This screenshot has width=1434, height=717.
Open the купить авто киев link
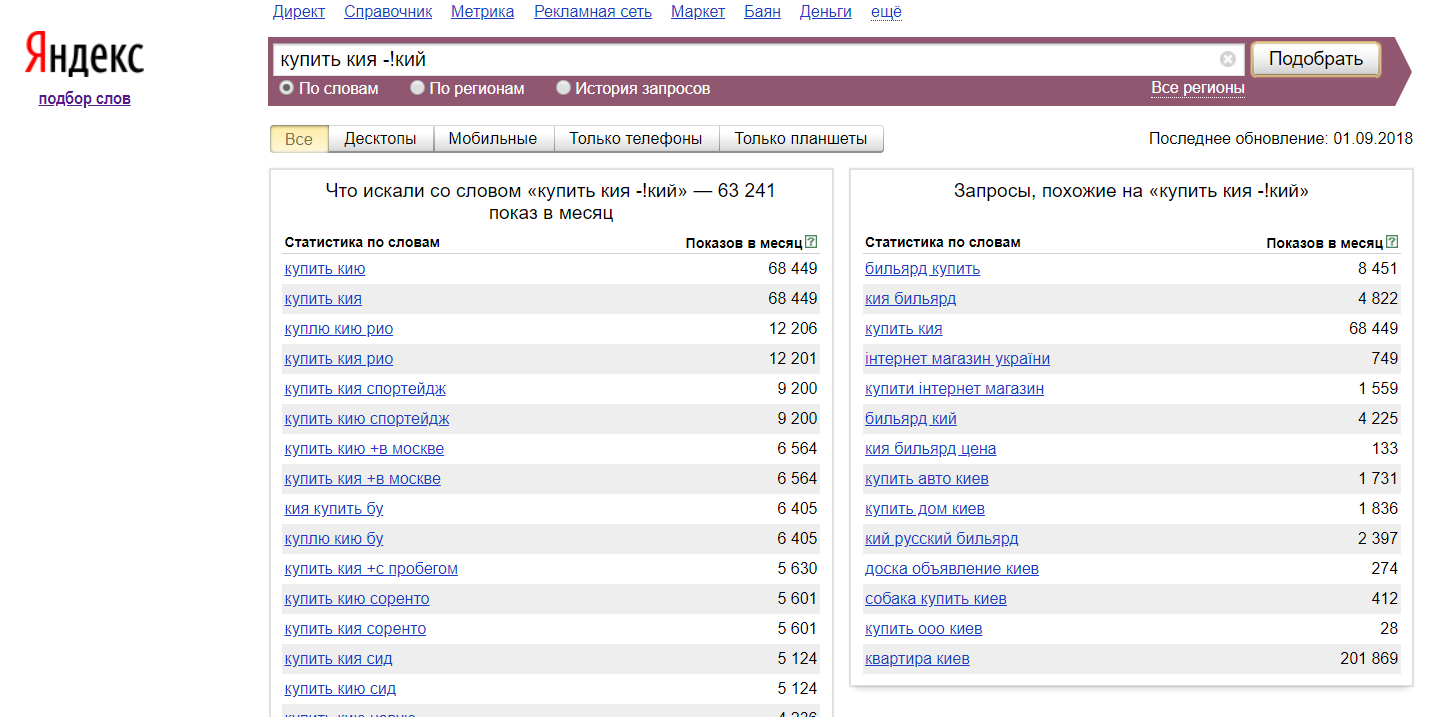point(927,479)
